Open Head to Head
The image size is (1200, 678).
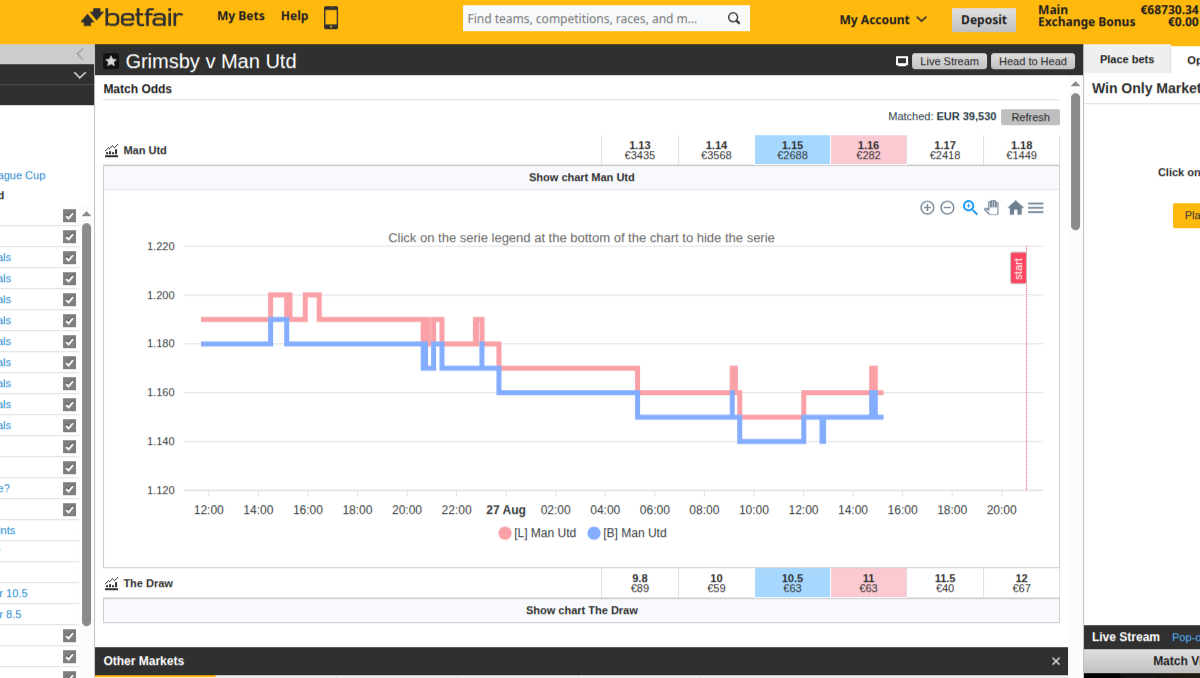(1033, 61)
